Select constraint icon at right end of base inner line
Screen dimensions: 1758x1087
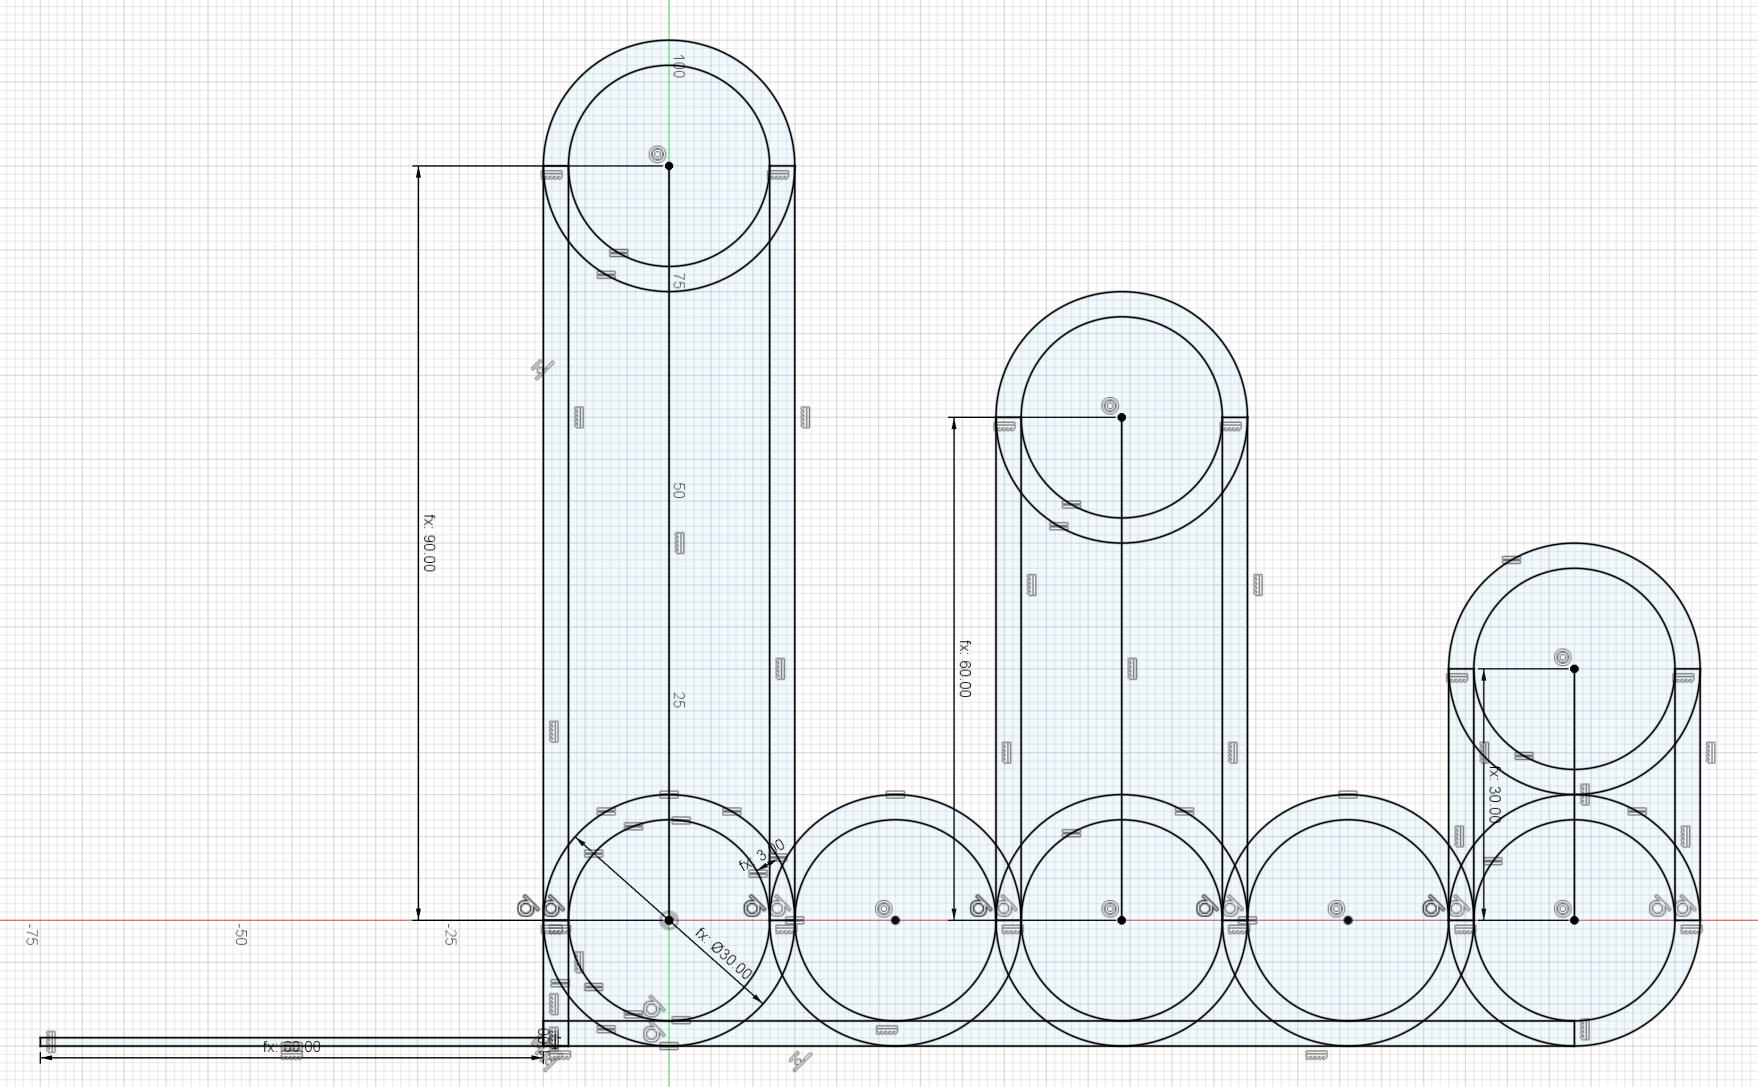point(1585,1029)
